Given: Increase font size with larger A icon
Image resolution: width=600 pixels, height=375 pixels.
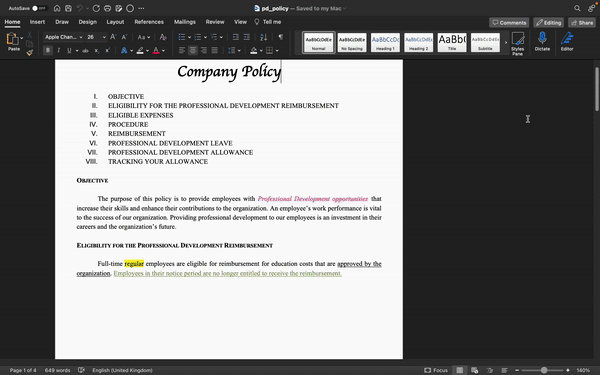Looking at the screenshot, I should (x=113, y=37).
